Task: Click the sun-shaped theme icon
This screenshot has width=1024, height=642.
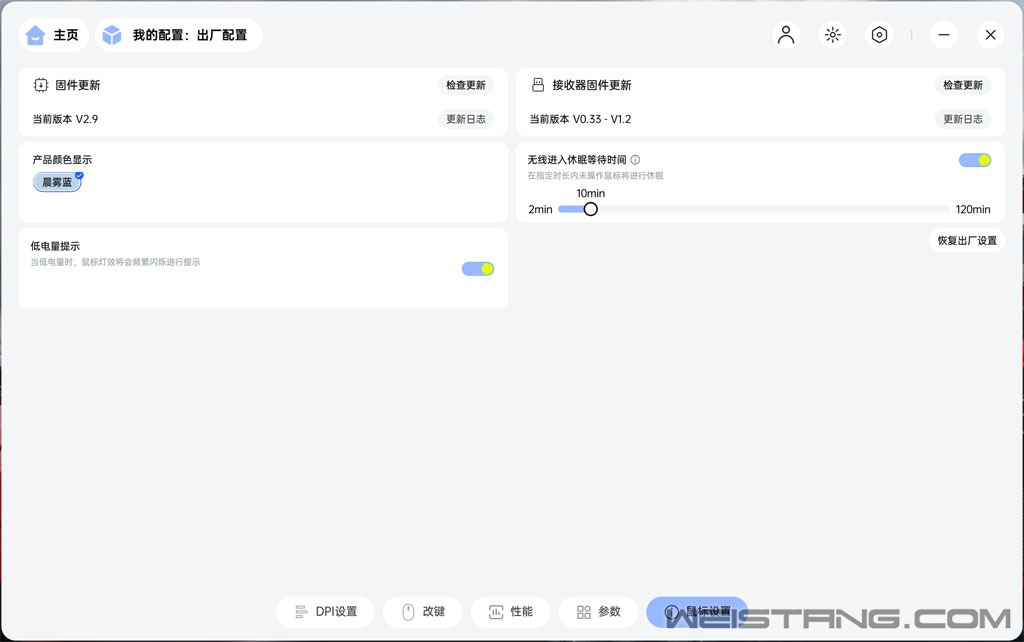Action: pos(832,35)
